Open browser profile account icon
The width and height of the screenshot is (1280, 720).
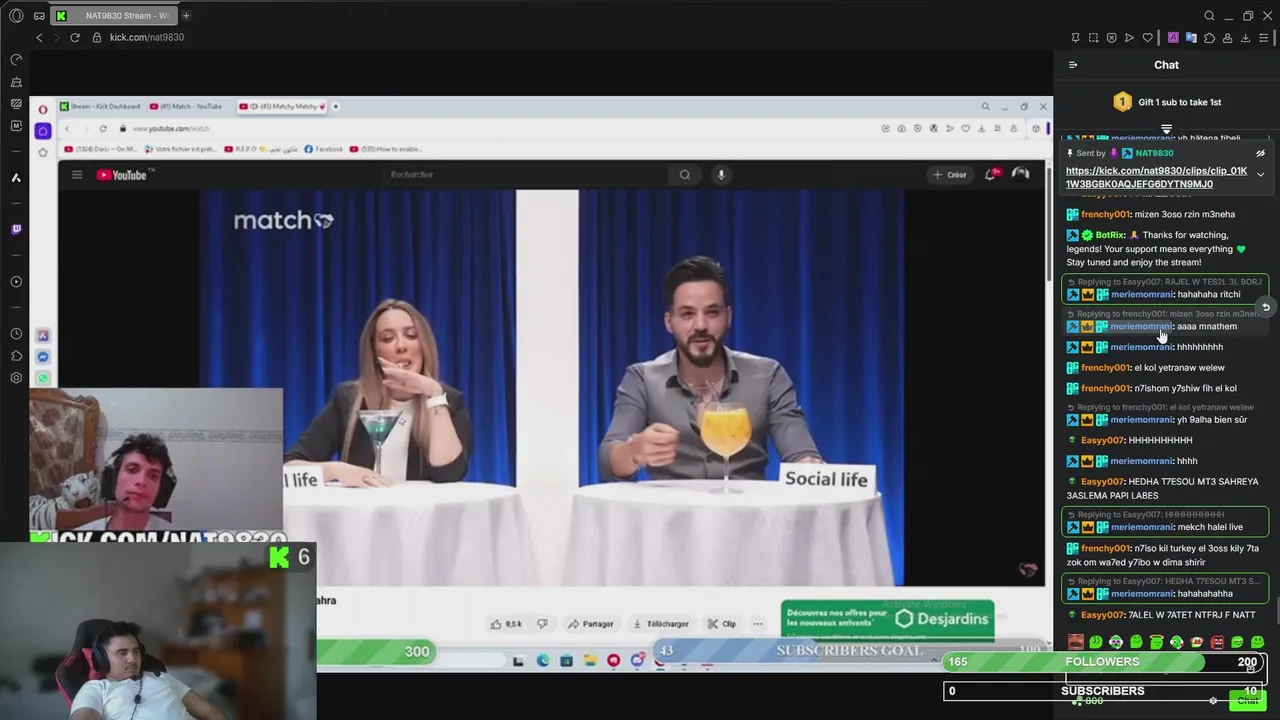pos(1227,38)
